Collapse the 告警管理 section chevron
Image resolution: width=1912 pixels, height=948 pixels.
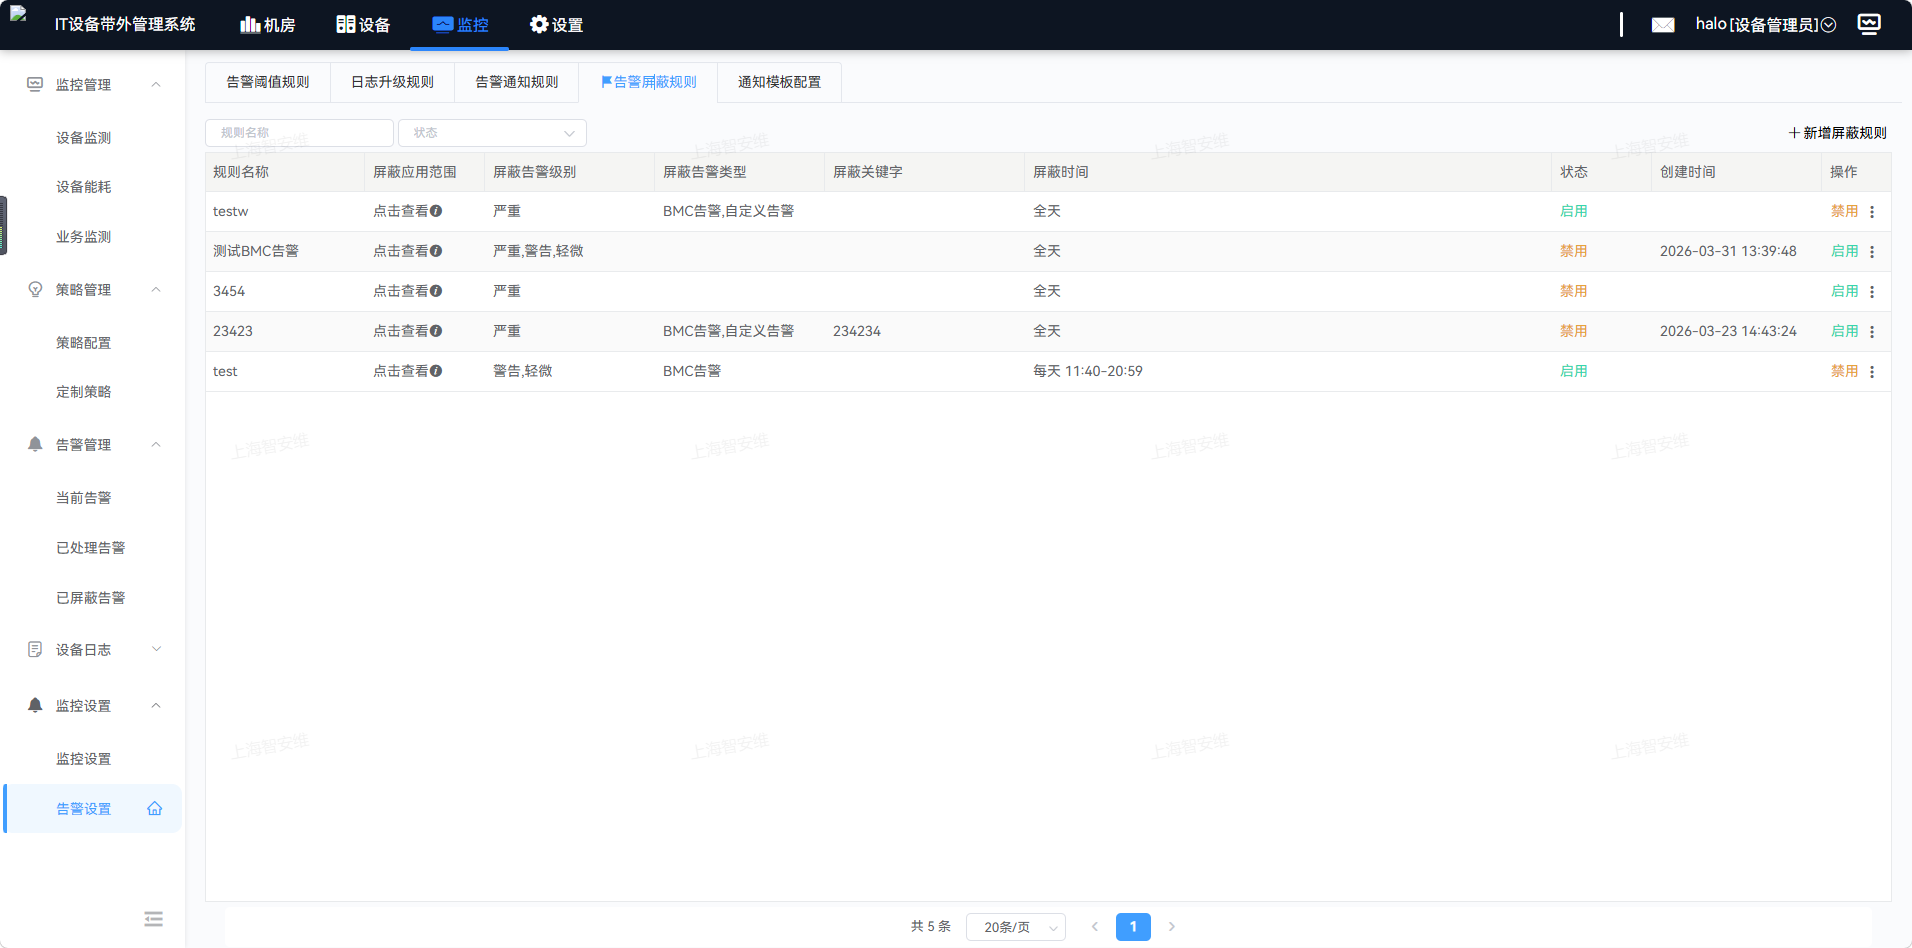point(156,445)
